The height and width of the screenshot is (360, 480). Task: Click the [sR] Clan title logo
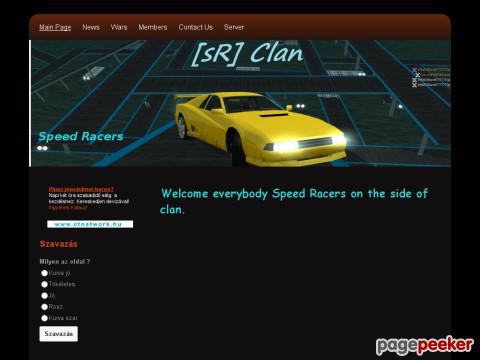coord(248,54)
